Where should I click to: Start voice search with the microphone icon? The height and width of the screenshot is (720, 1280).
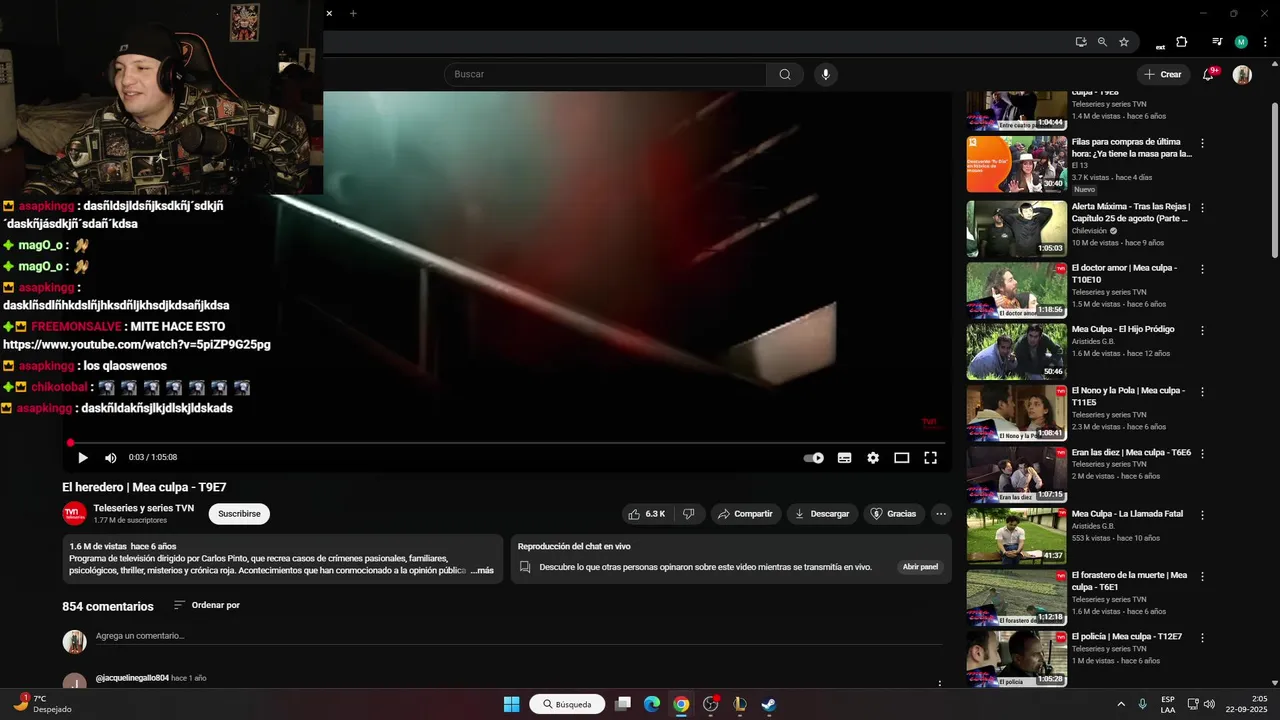pyautogui.click(x=825, y=74)
